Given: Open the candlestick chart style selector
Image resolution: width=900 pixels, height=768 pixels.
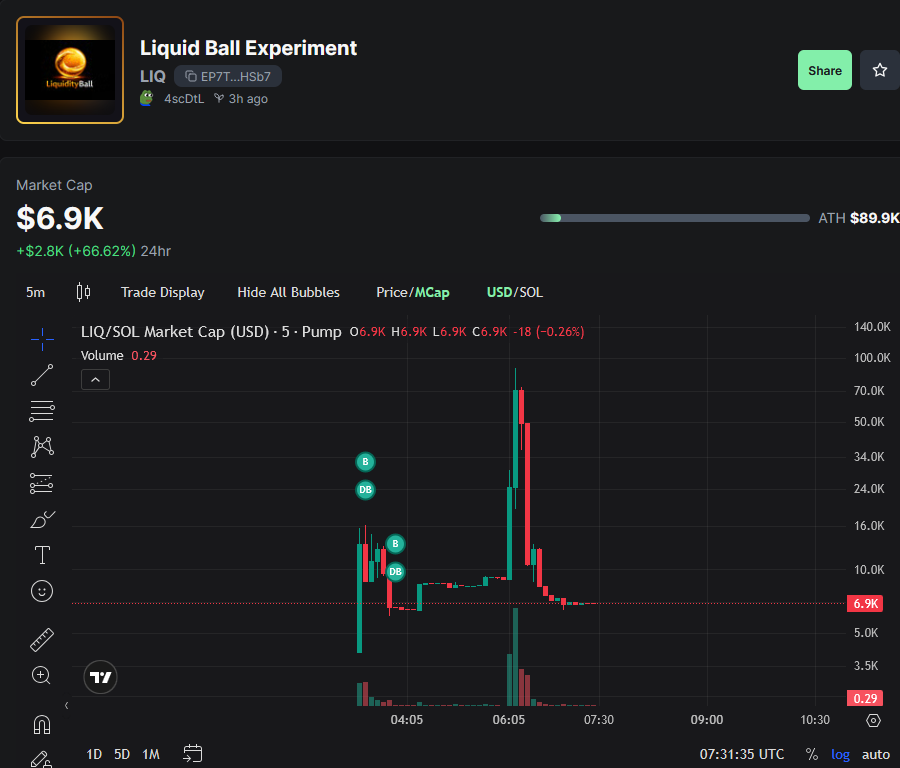Looking at the screenshot, I should coord(83,292).
